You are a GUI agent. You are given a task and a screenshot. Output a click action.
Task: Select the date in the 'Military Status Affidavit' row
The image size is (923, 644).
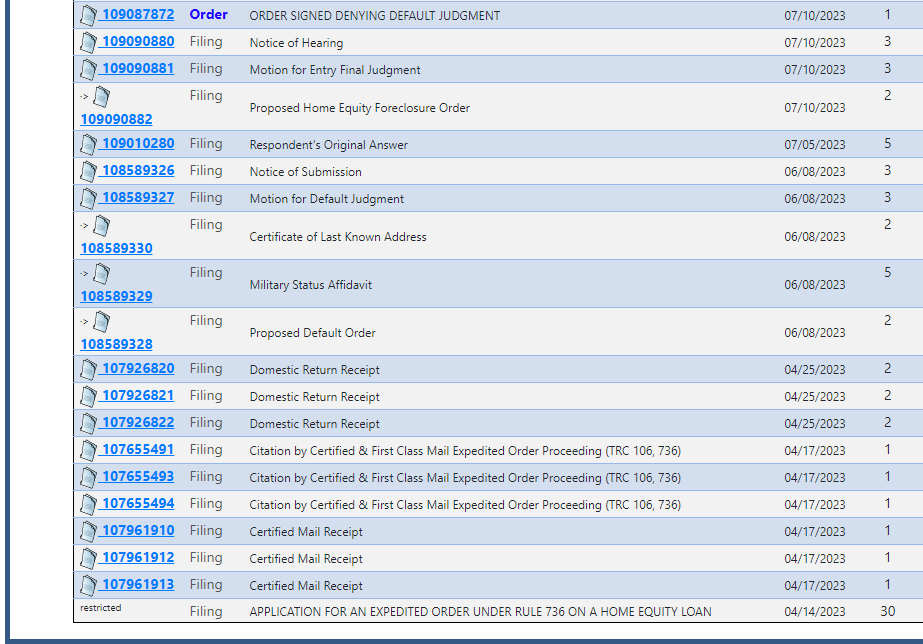[x=815, y=285]
